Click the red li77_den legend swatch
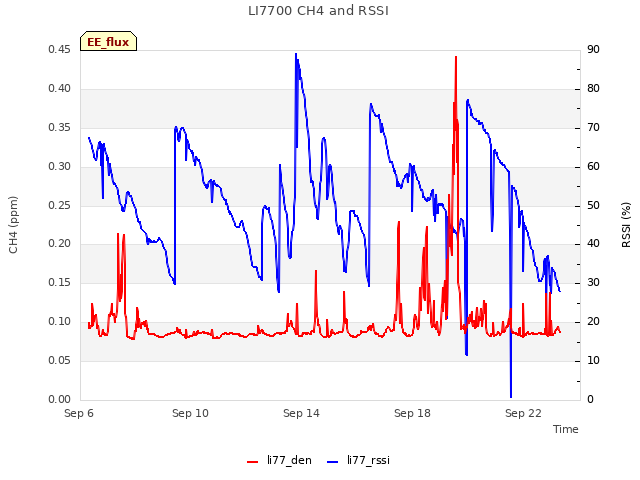This screenshot has width=640, height=480. click(253, 461)
